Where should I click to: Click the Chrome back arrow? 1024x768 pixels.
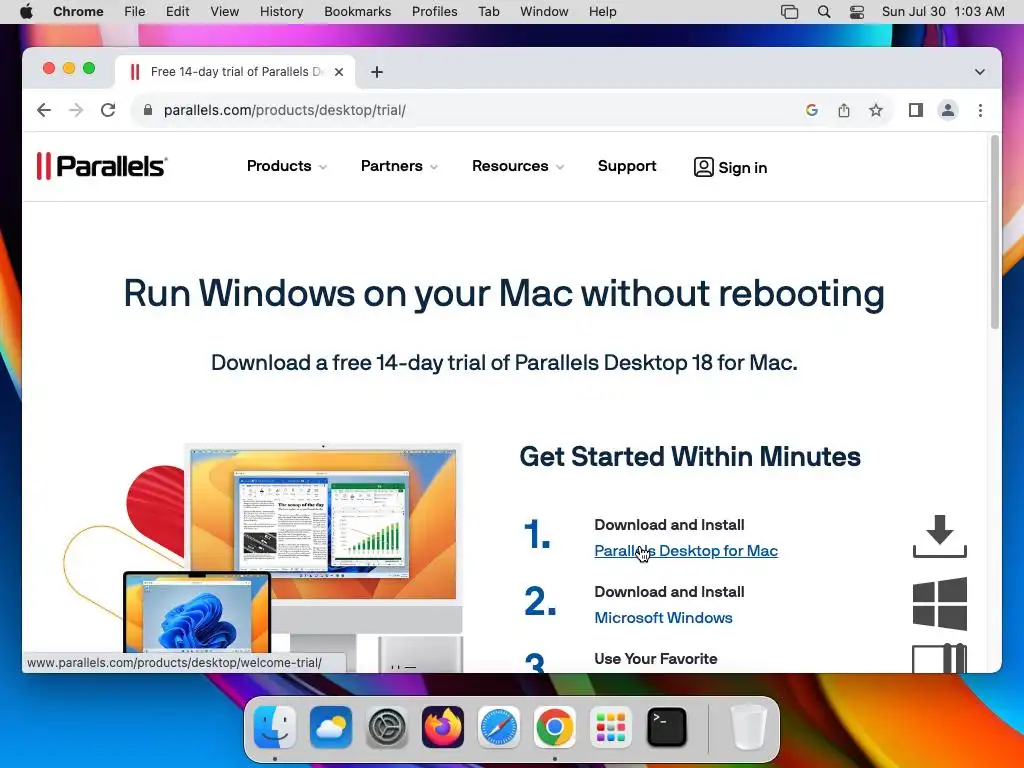click(x=44, y=110)
